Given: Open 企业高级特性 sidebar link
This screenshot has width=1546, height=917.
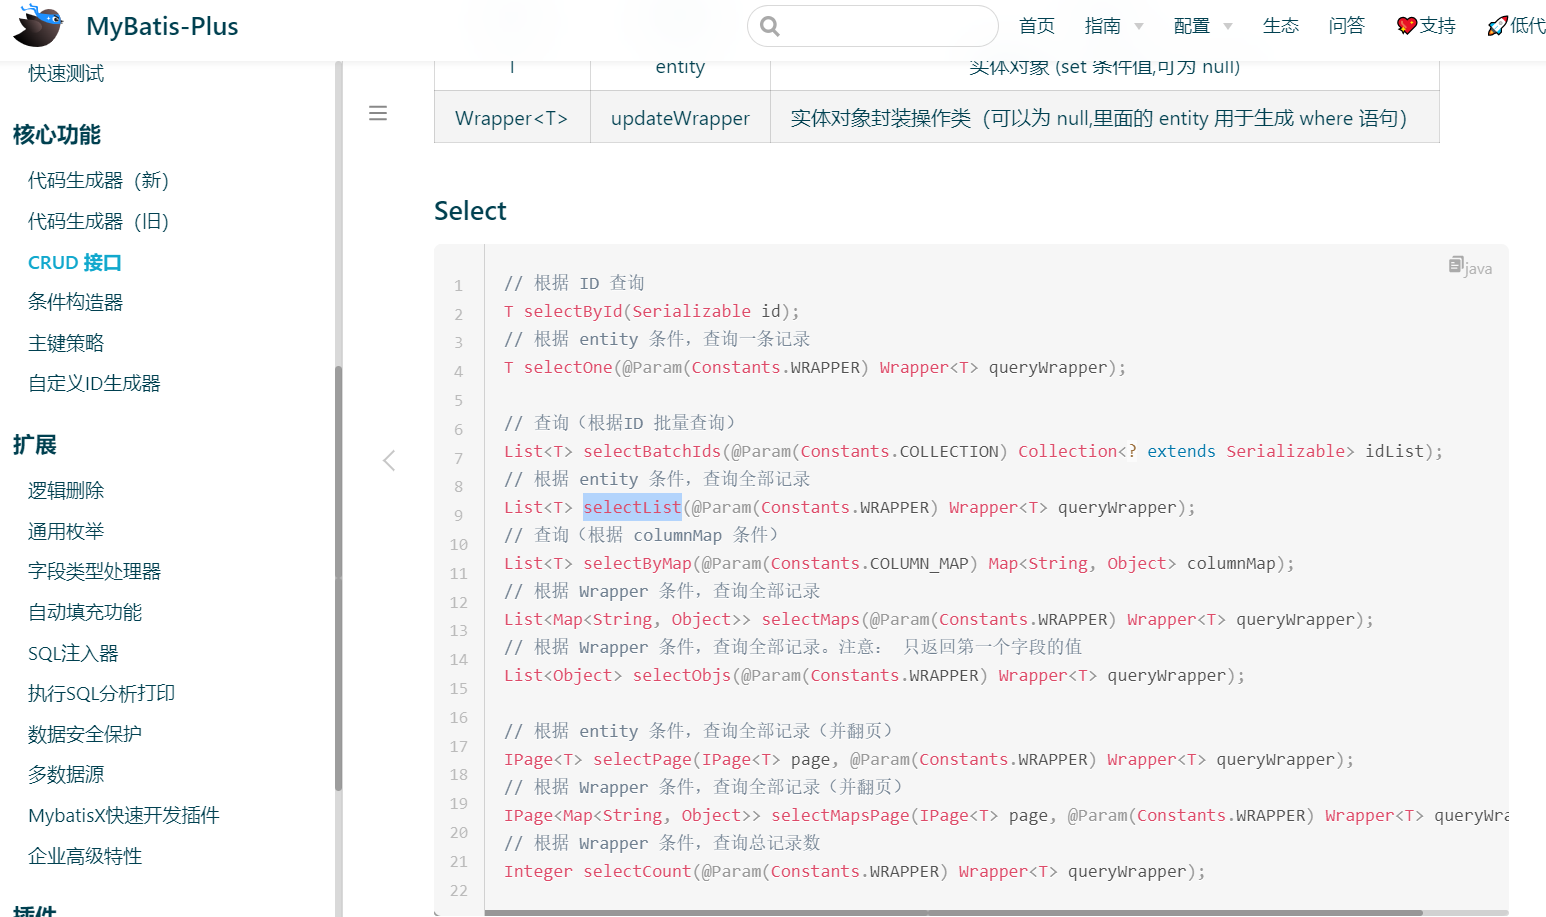Looking at the screenshot, I should 85,856.
